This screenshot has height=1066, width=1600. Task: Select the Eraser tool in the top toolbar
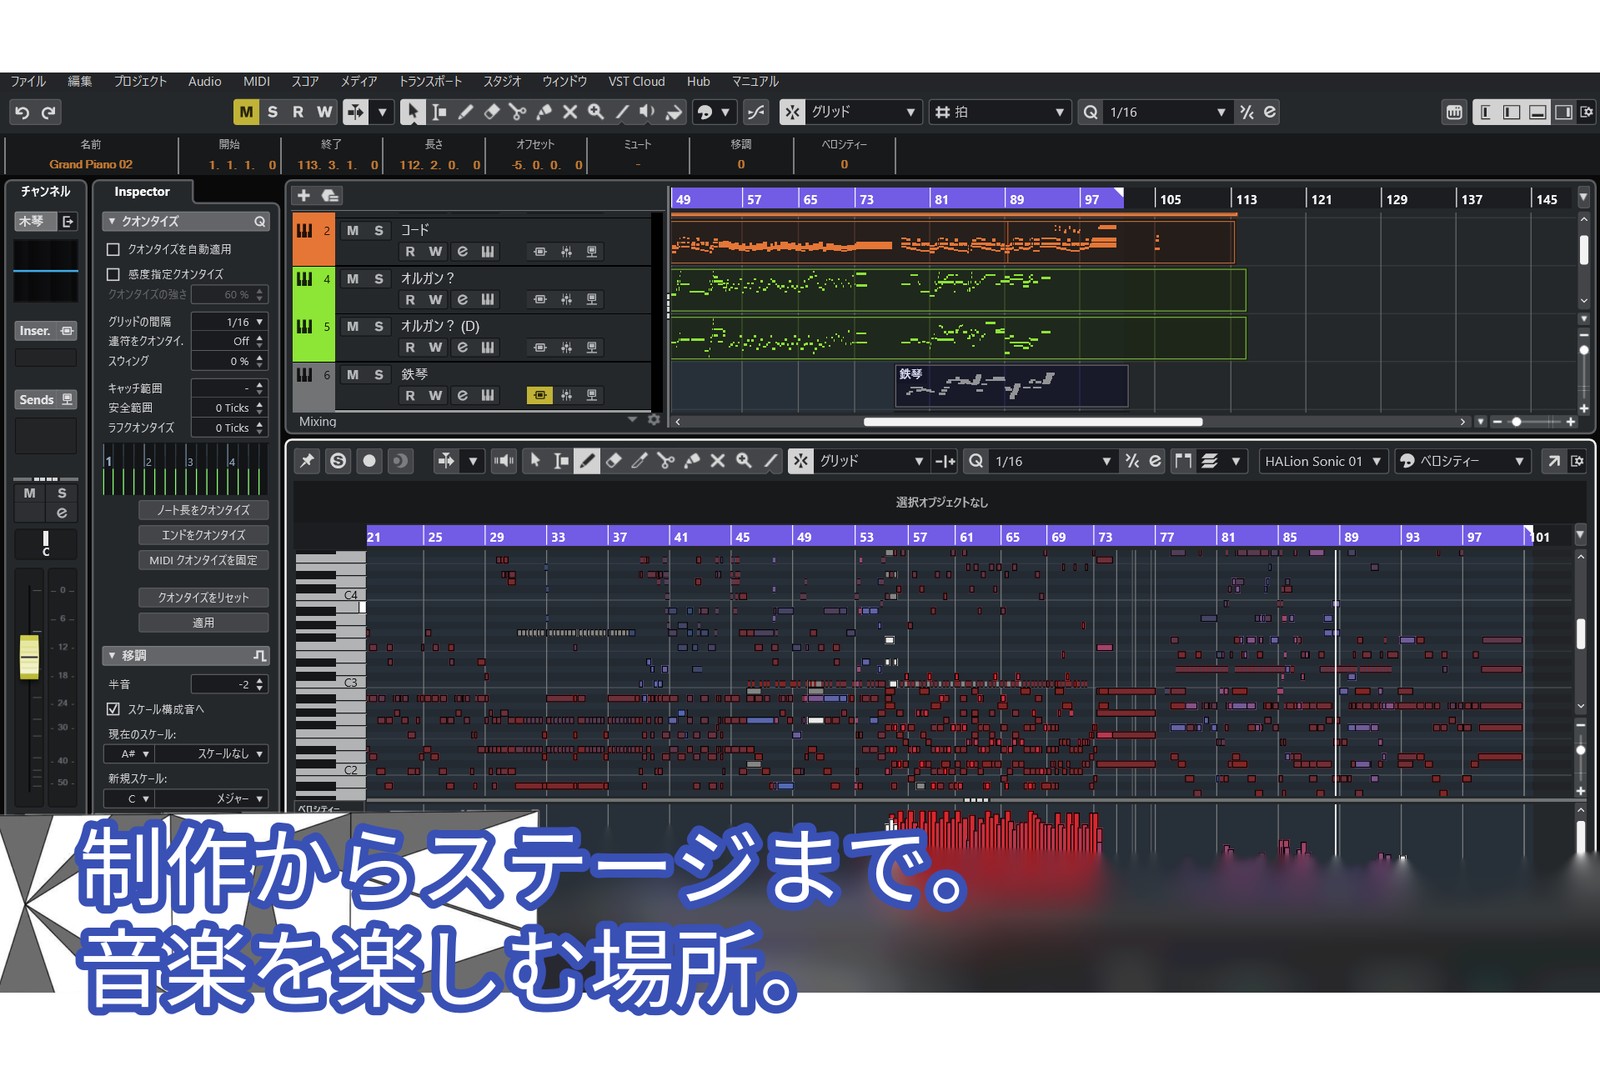(491, 112)
